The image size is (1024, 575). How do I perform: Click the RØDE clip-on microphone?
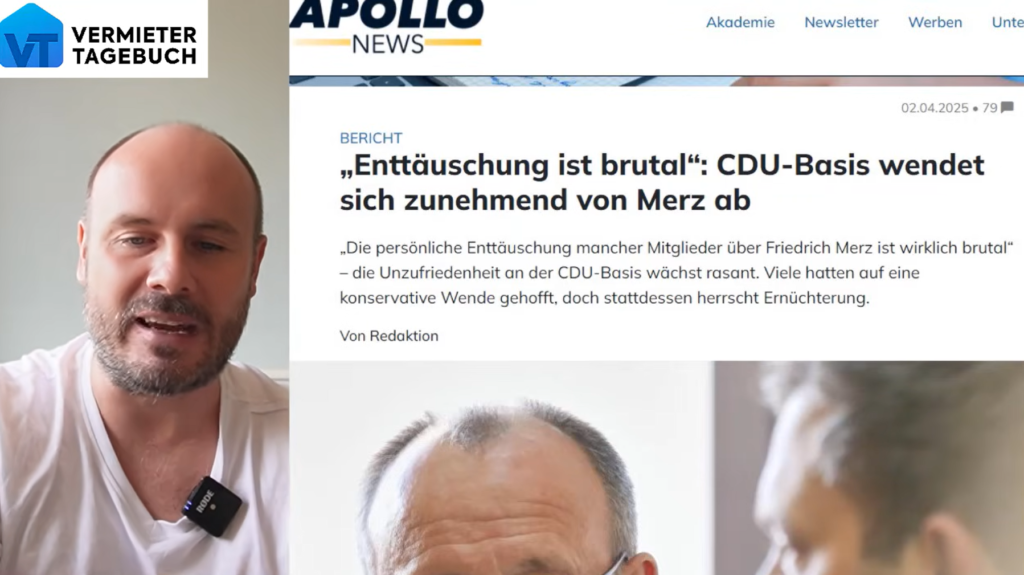pyautogui.click(x=212, y=506)
